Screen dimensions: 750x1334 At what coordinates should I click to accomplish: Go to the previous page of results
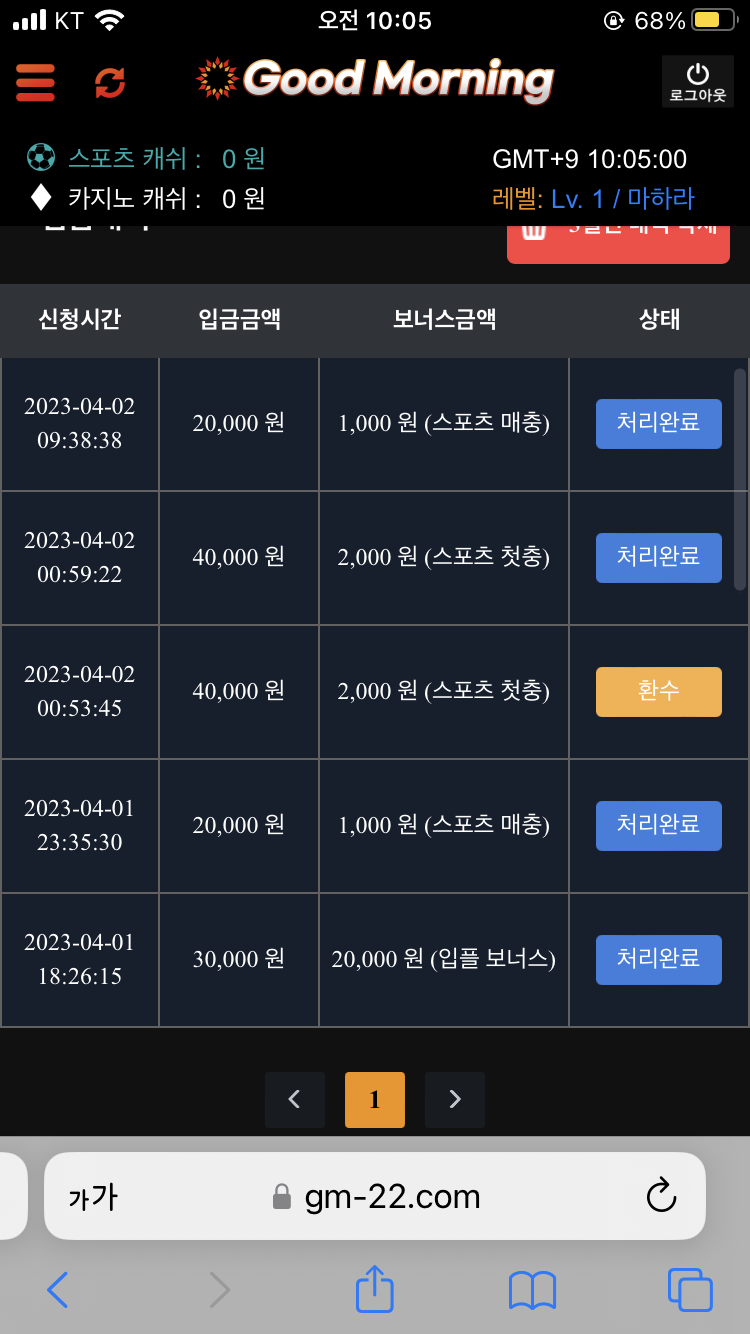pyautogui.click(x=295, y=1100)
